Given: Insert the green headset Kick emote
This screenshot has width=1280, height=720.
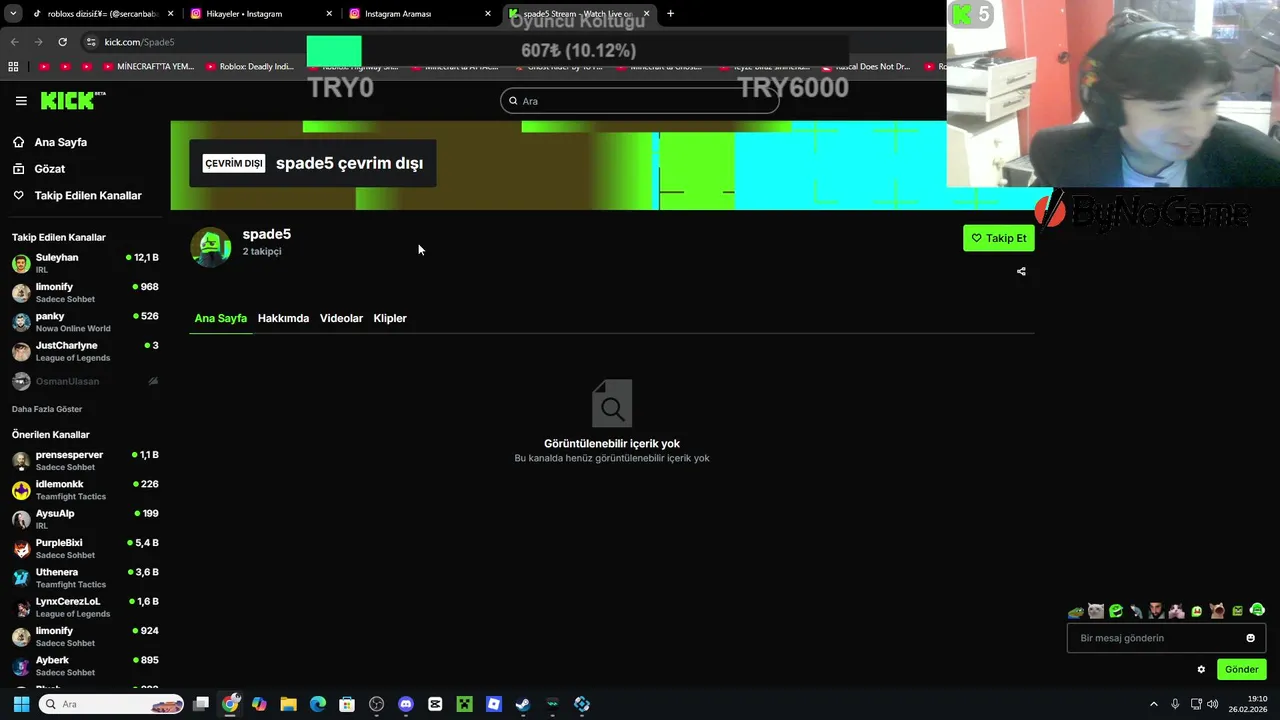Looking at the screenshot, I should click(1258, 610).
